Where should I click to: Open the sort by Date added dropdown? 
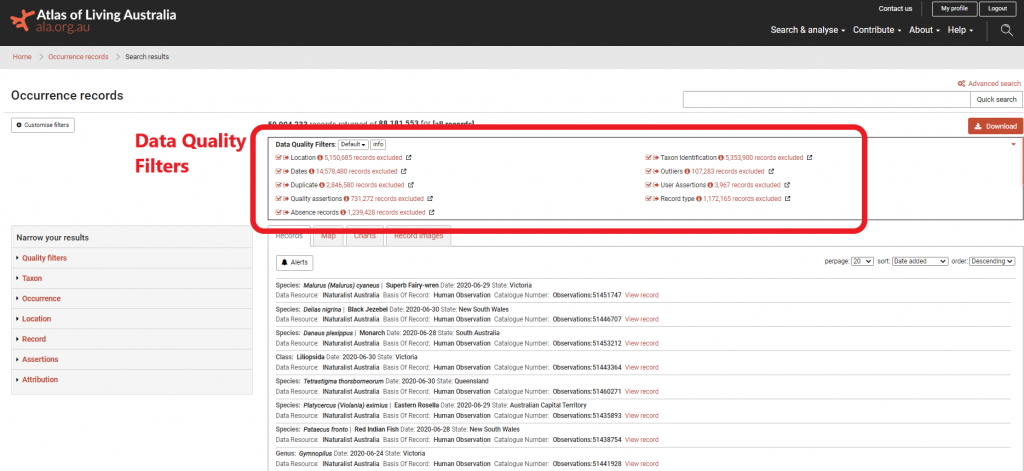point(920,261)
